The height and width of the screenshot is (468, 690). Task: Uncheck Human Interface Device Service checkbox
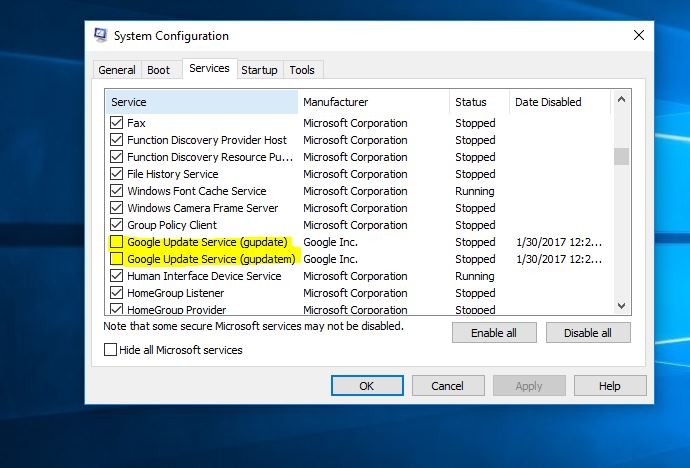116,276
